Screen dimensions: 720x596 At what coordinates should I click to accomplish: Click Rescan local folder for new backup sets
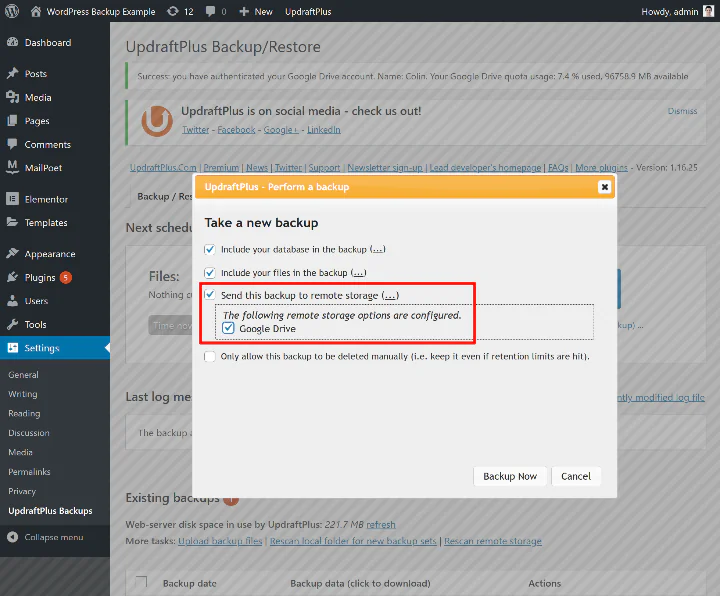[x=353, y=541]
